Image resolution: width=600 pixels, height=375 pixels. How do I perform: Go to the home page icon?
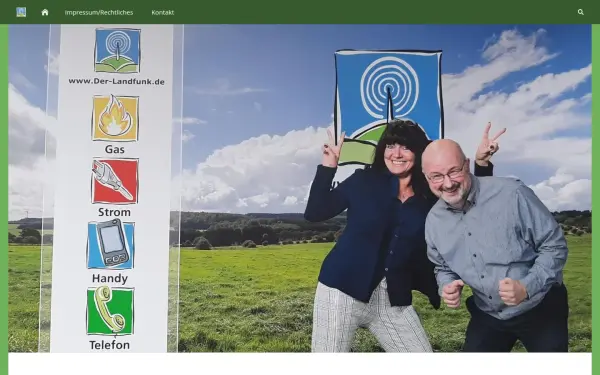click(x=45, y=12)
